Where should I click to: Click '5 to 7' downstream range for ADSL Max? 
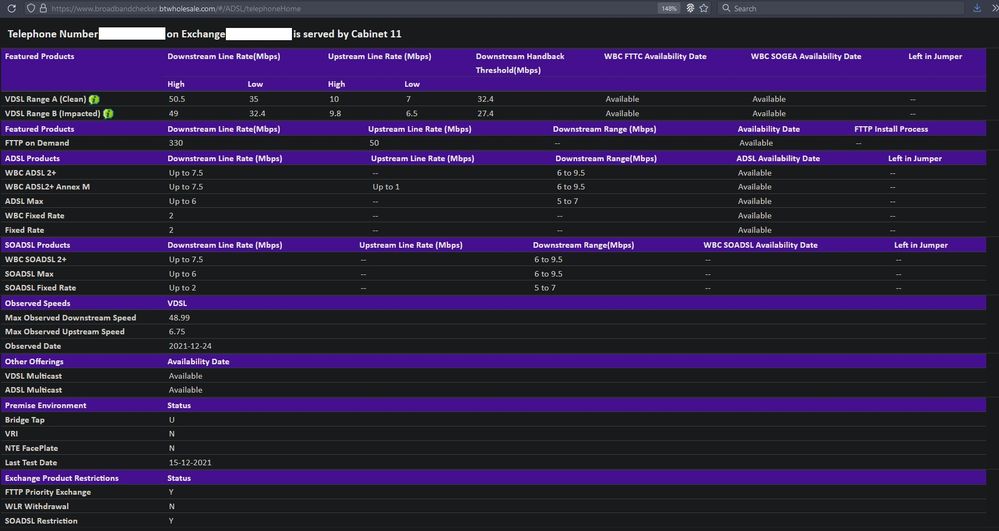[567, 201]
